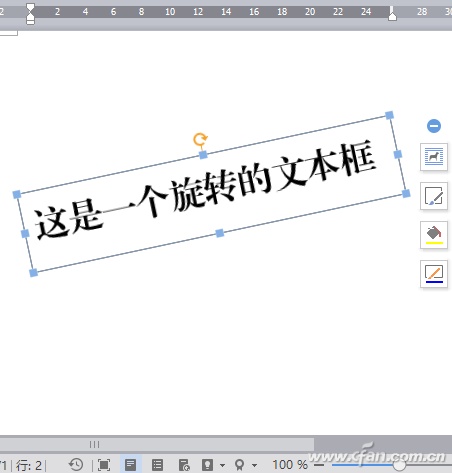Click the zoom out minus button
Image resolution: width=452 pixels, height=473 pixels.
pyautogui.click(x=319, y=465)
